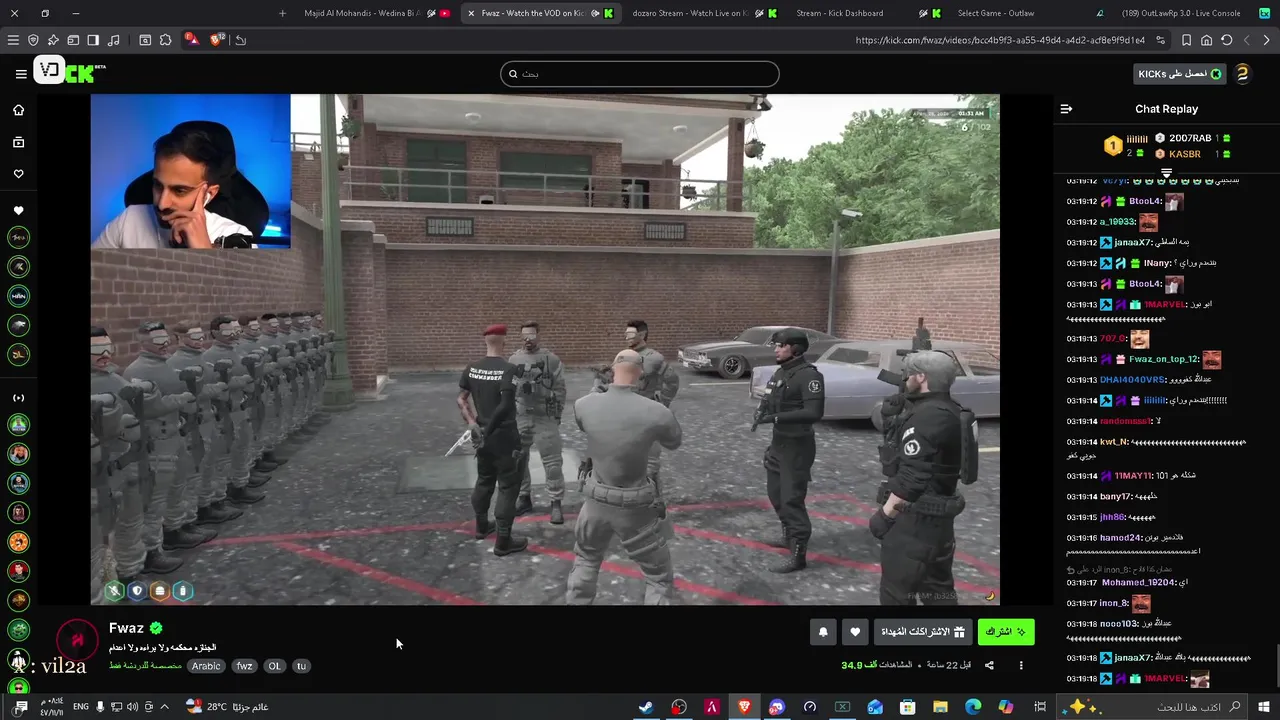Open the three-dot options under video
The height and width of the screenshot is (720, 1280).
coord(1021,665)
